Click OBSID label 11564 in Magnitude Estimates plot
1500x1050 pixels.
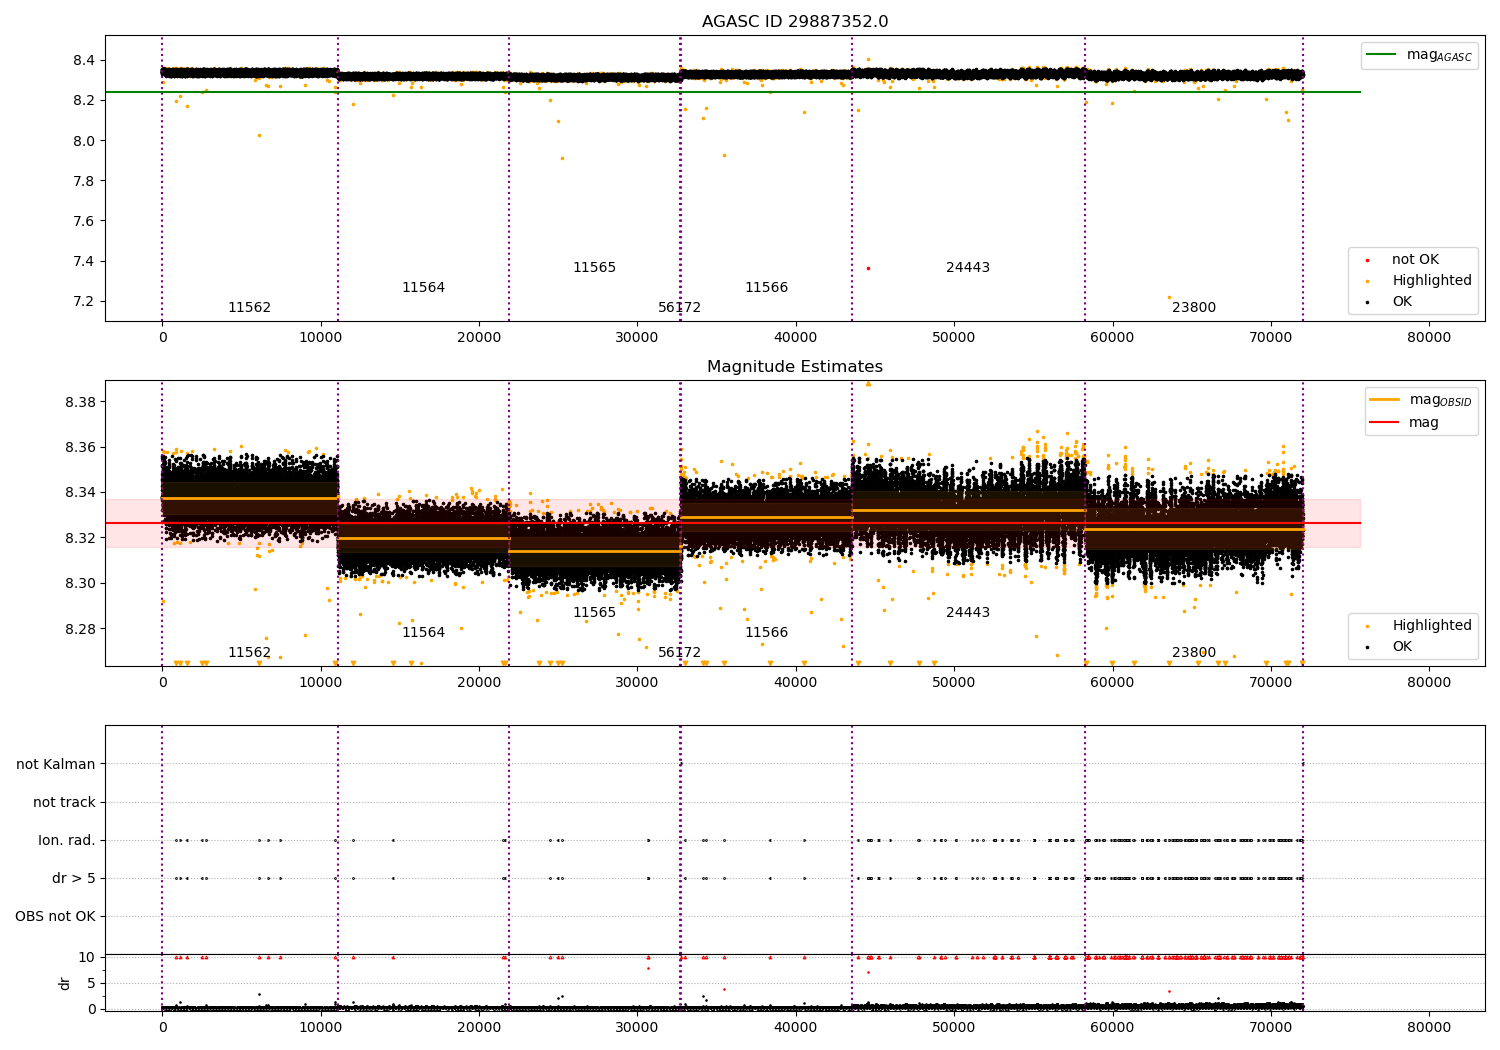pyautogui.click(x=423, y=633)
